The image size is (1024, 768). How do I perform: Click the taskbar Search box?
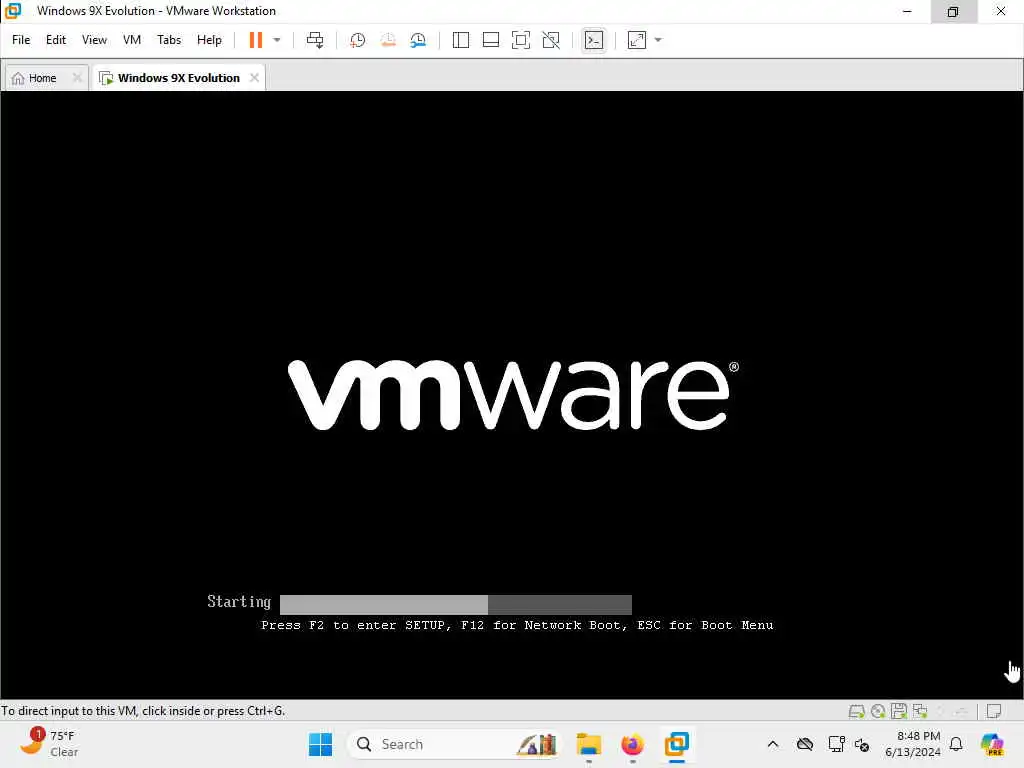click(x=455, y=744)
